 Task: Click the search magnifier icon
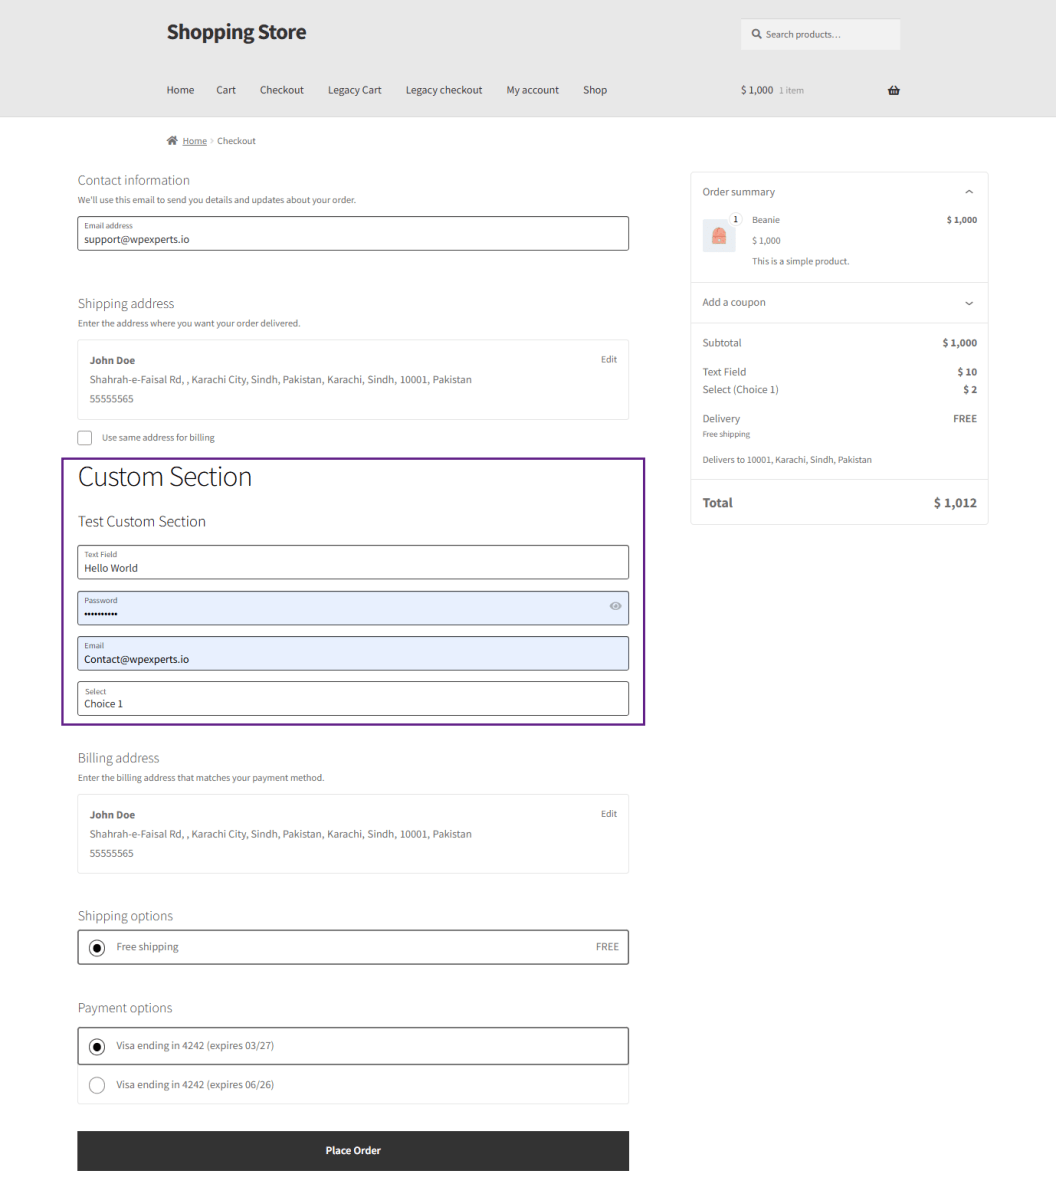[x=757, y=34]
